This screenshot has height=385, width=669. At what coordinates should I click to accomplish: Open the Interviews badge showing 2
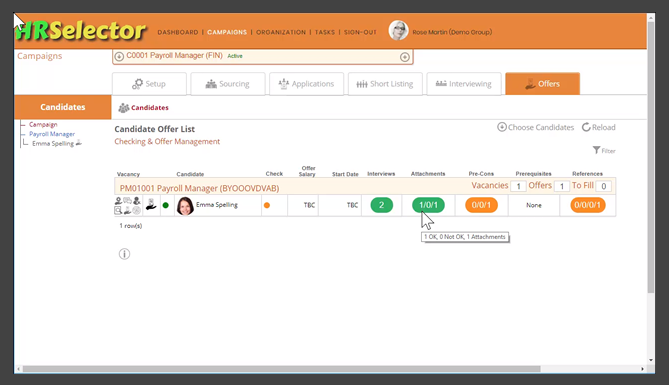[x=381, y=205]
